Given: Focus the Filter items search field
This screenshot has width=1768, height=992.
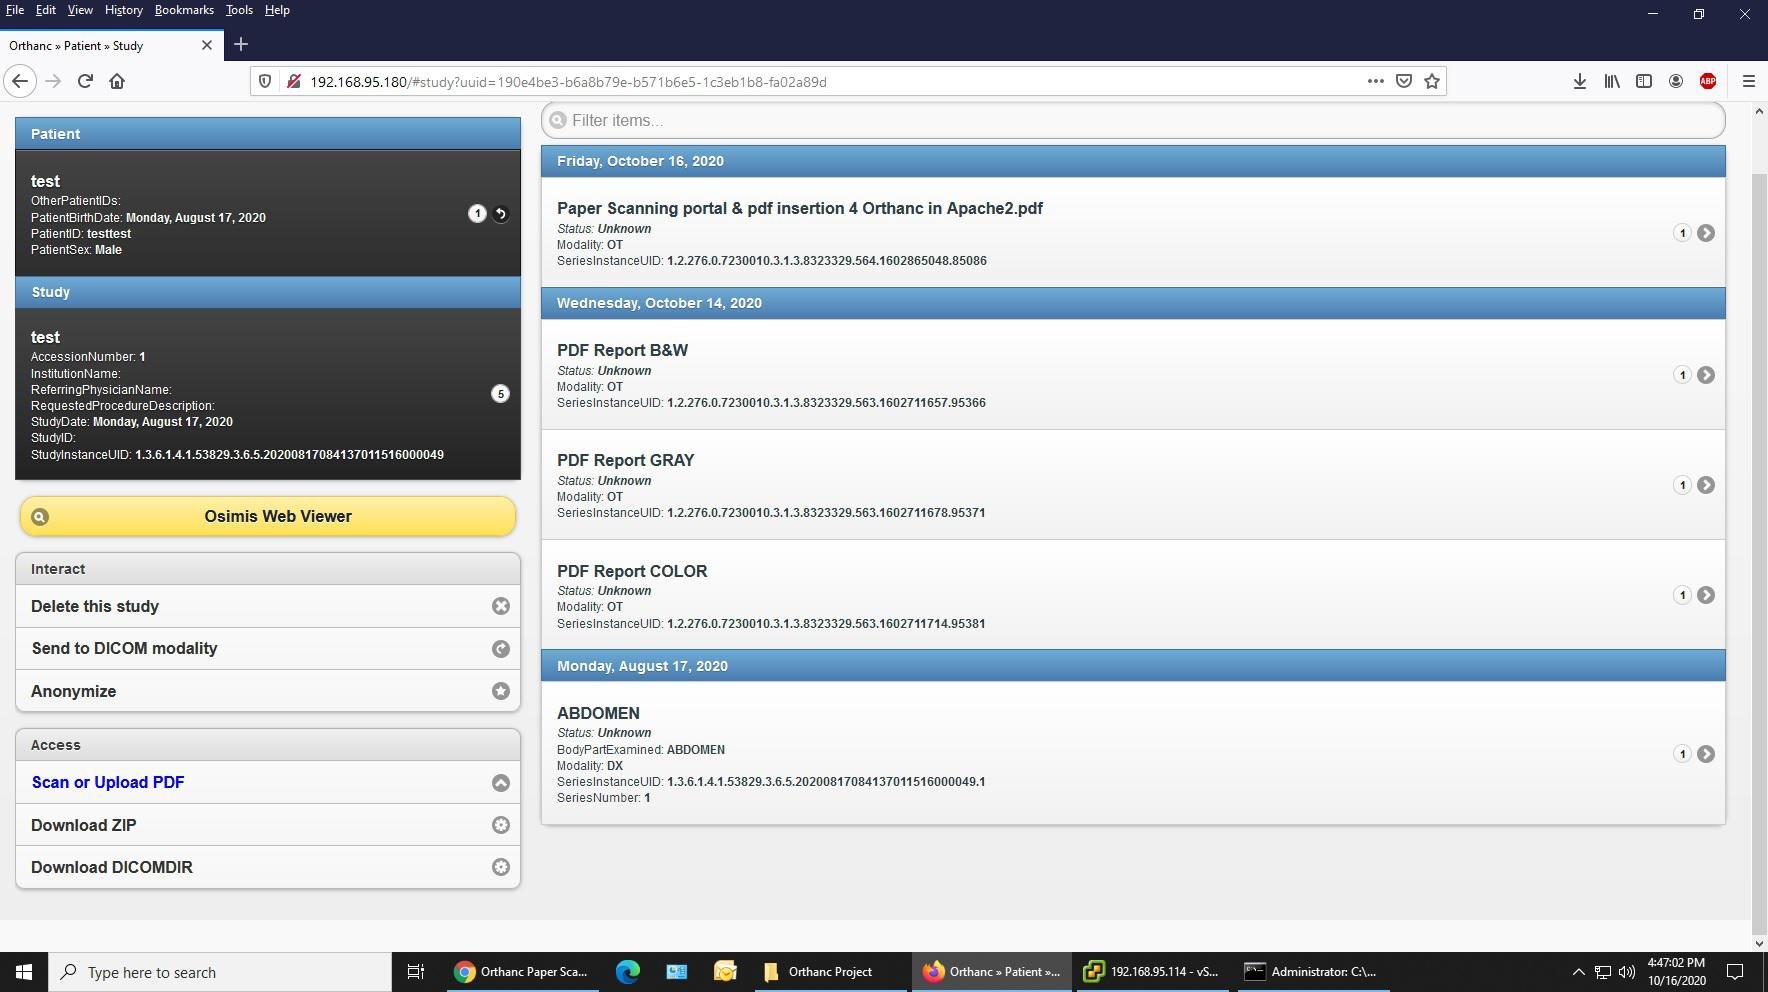Looking at the screenshot, I should coord(1133,121).
